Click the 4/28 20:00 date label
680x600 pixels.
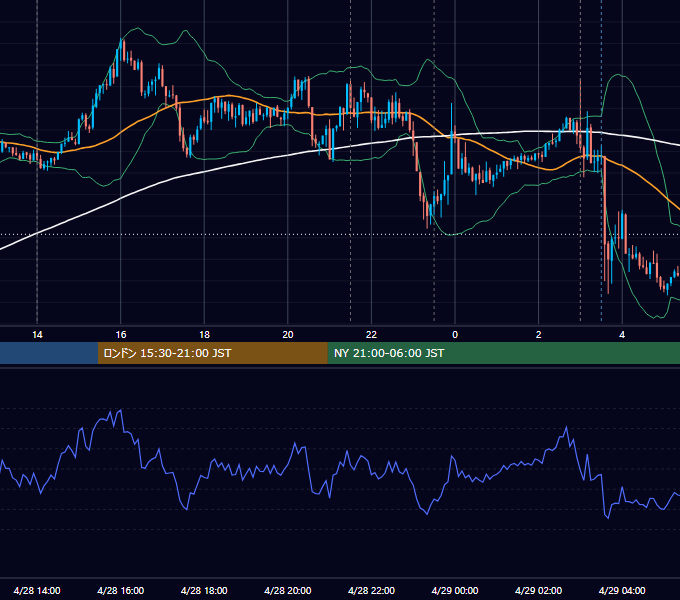tap(288, 590)
